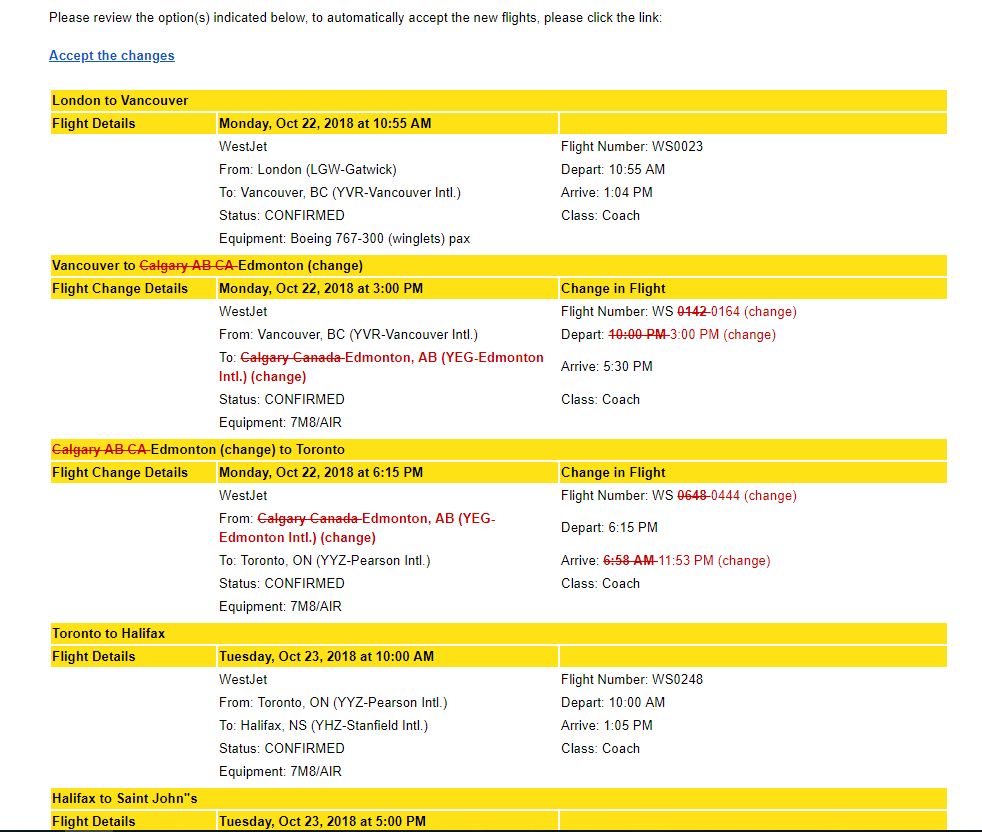Click 'To: Edmonton, AB (YEG-Edmonton Intl.) (change)'

click(x=381, y=367)
